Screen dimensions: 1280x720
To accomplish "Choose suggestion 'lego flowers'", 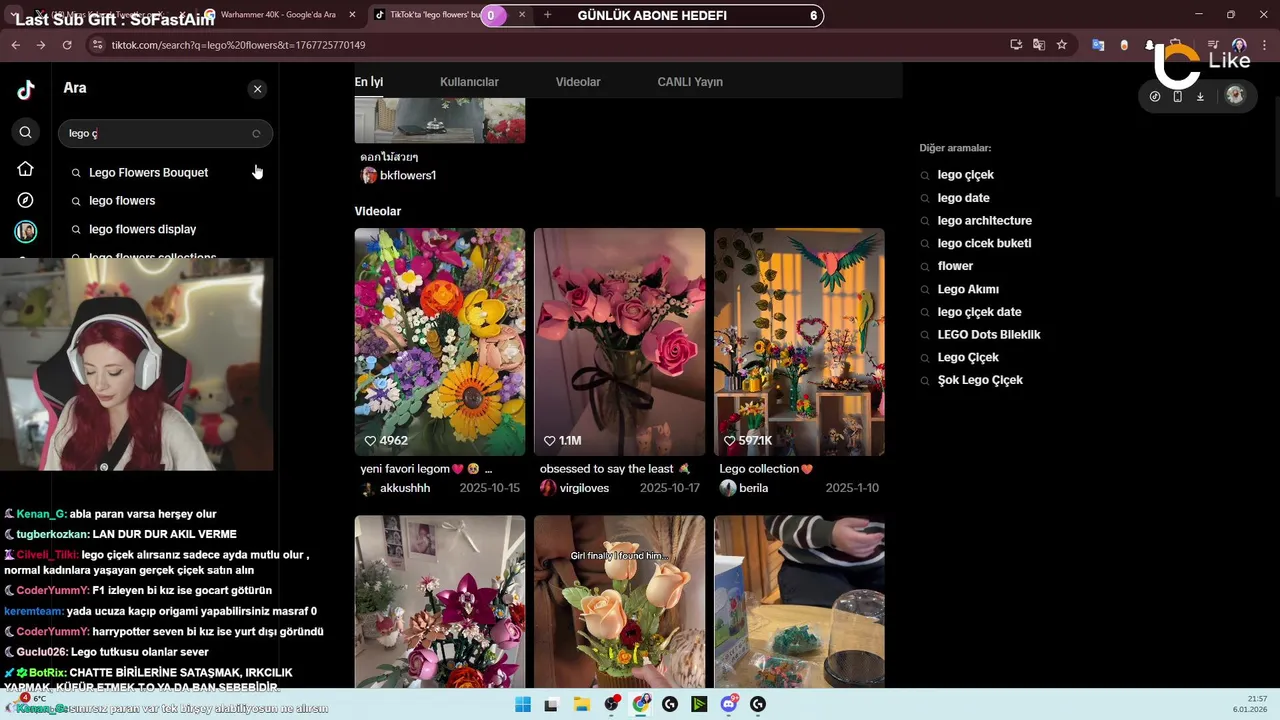I will (x=122, y=201).
